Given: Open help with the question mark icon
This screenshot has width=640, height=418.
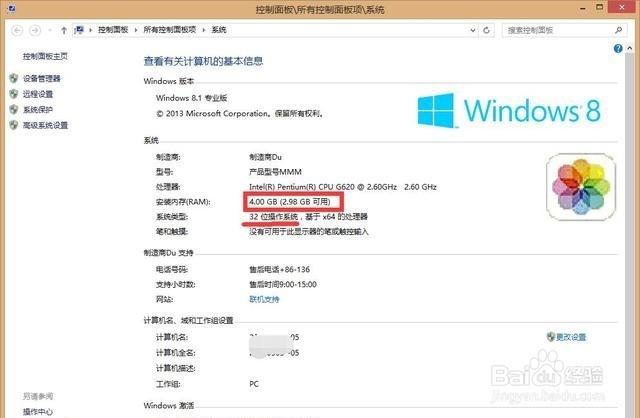Looking at the screenshot, I should [618, 49].
